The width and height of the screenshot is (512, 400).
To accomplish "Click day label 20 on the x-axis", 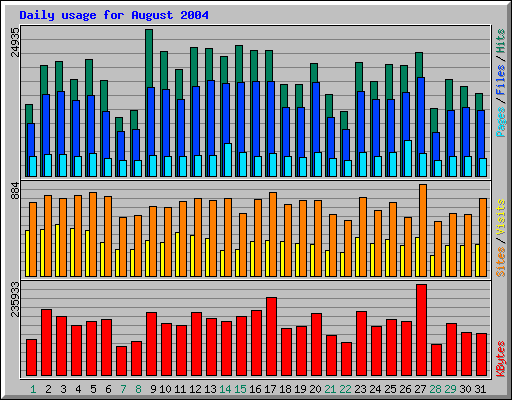I will pos(315,389).
